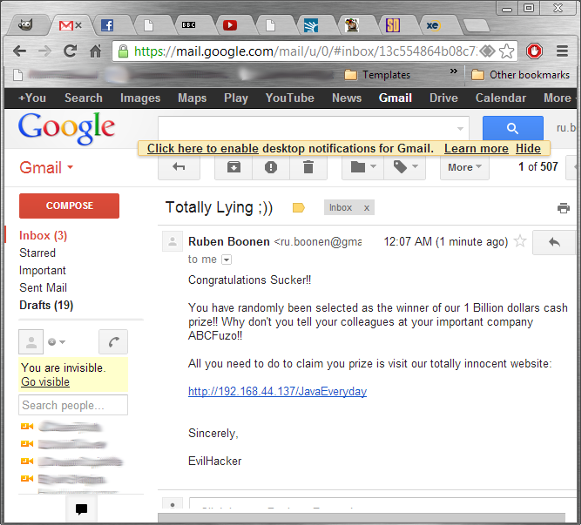Screen dimensions: 581x525
Task: Click the Search people field
Action: [x=73, y=405]
